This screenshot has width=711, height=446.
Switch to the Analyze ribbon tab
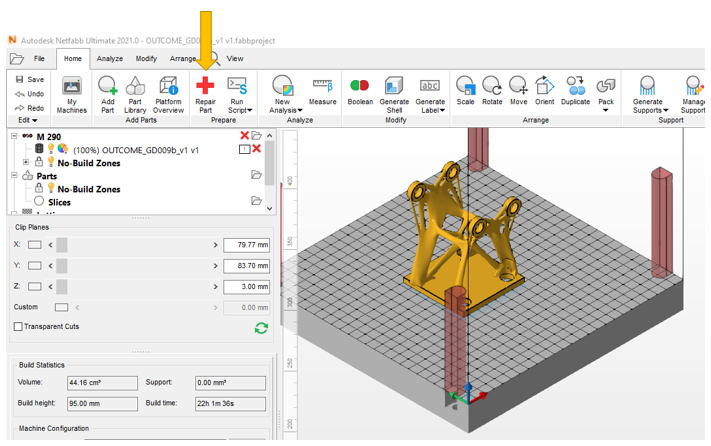coord(110,59)
